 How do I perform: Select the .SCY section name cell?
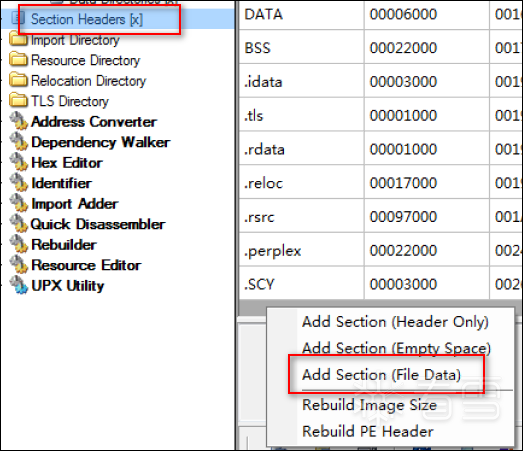(302, 284)
